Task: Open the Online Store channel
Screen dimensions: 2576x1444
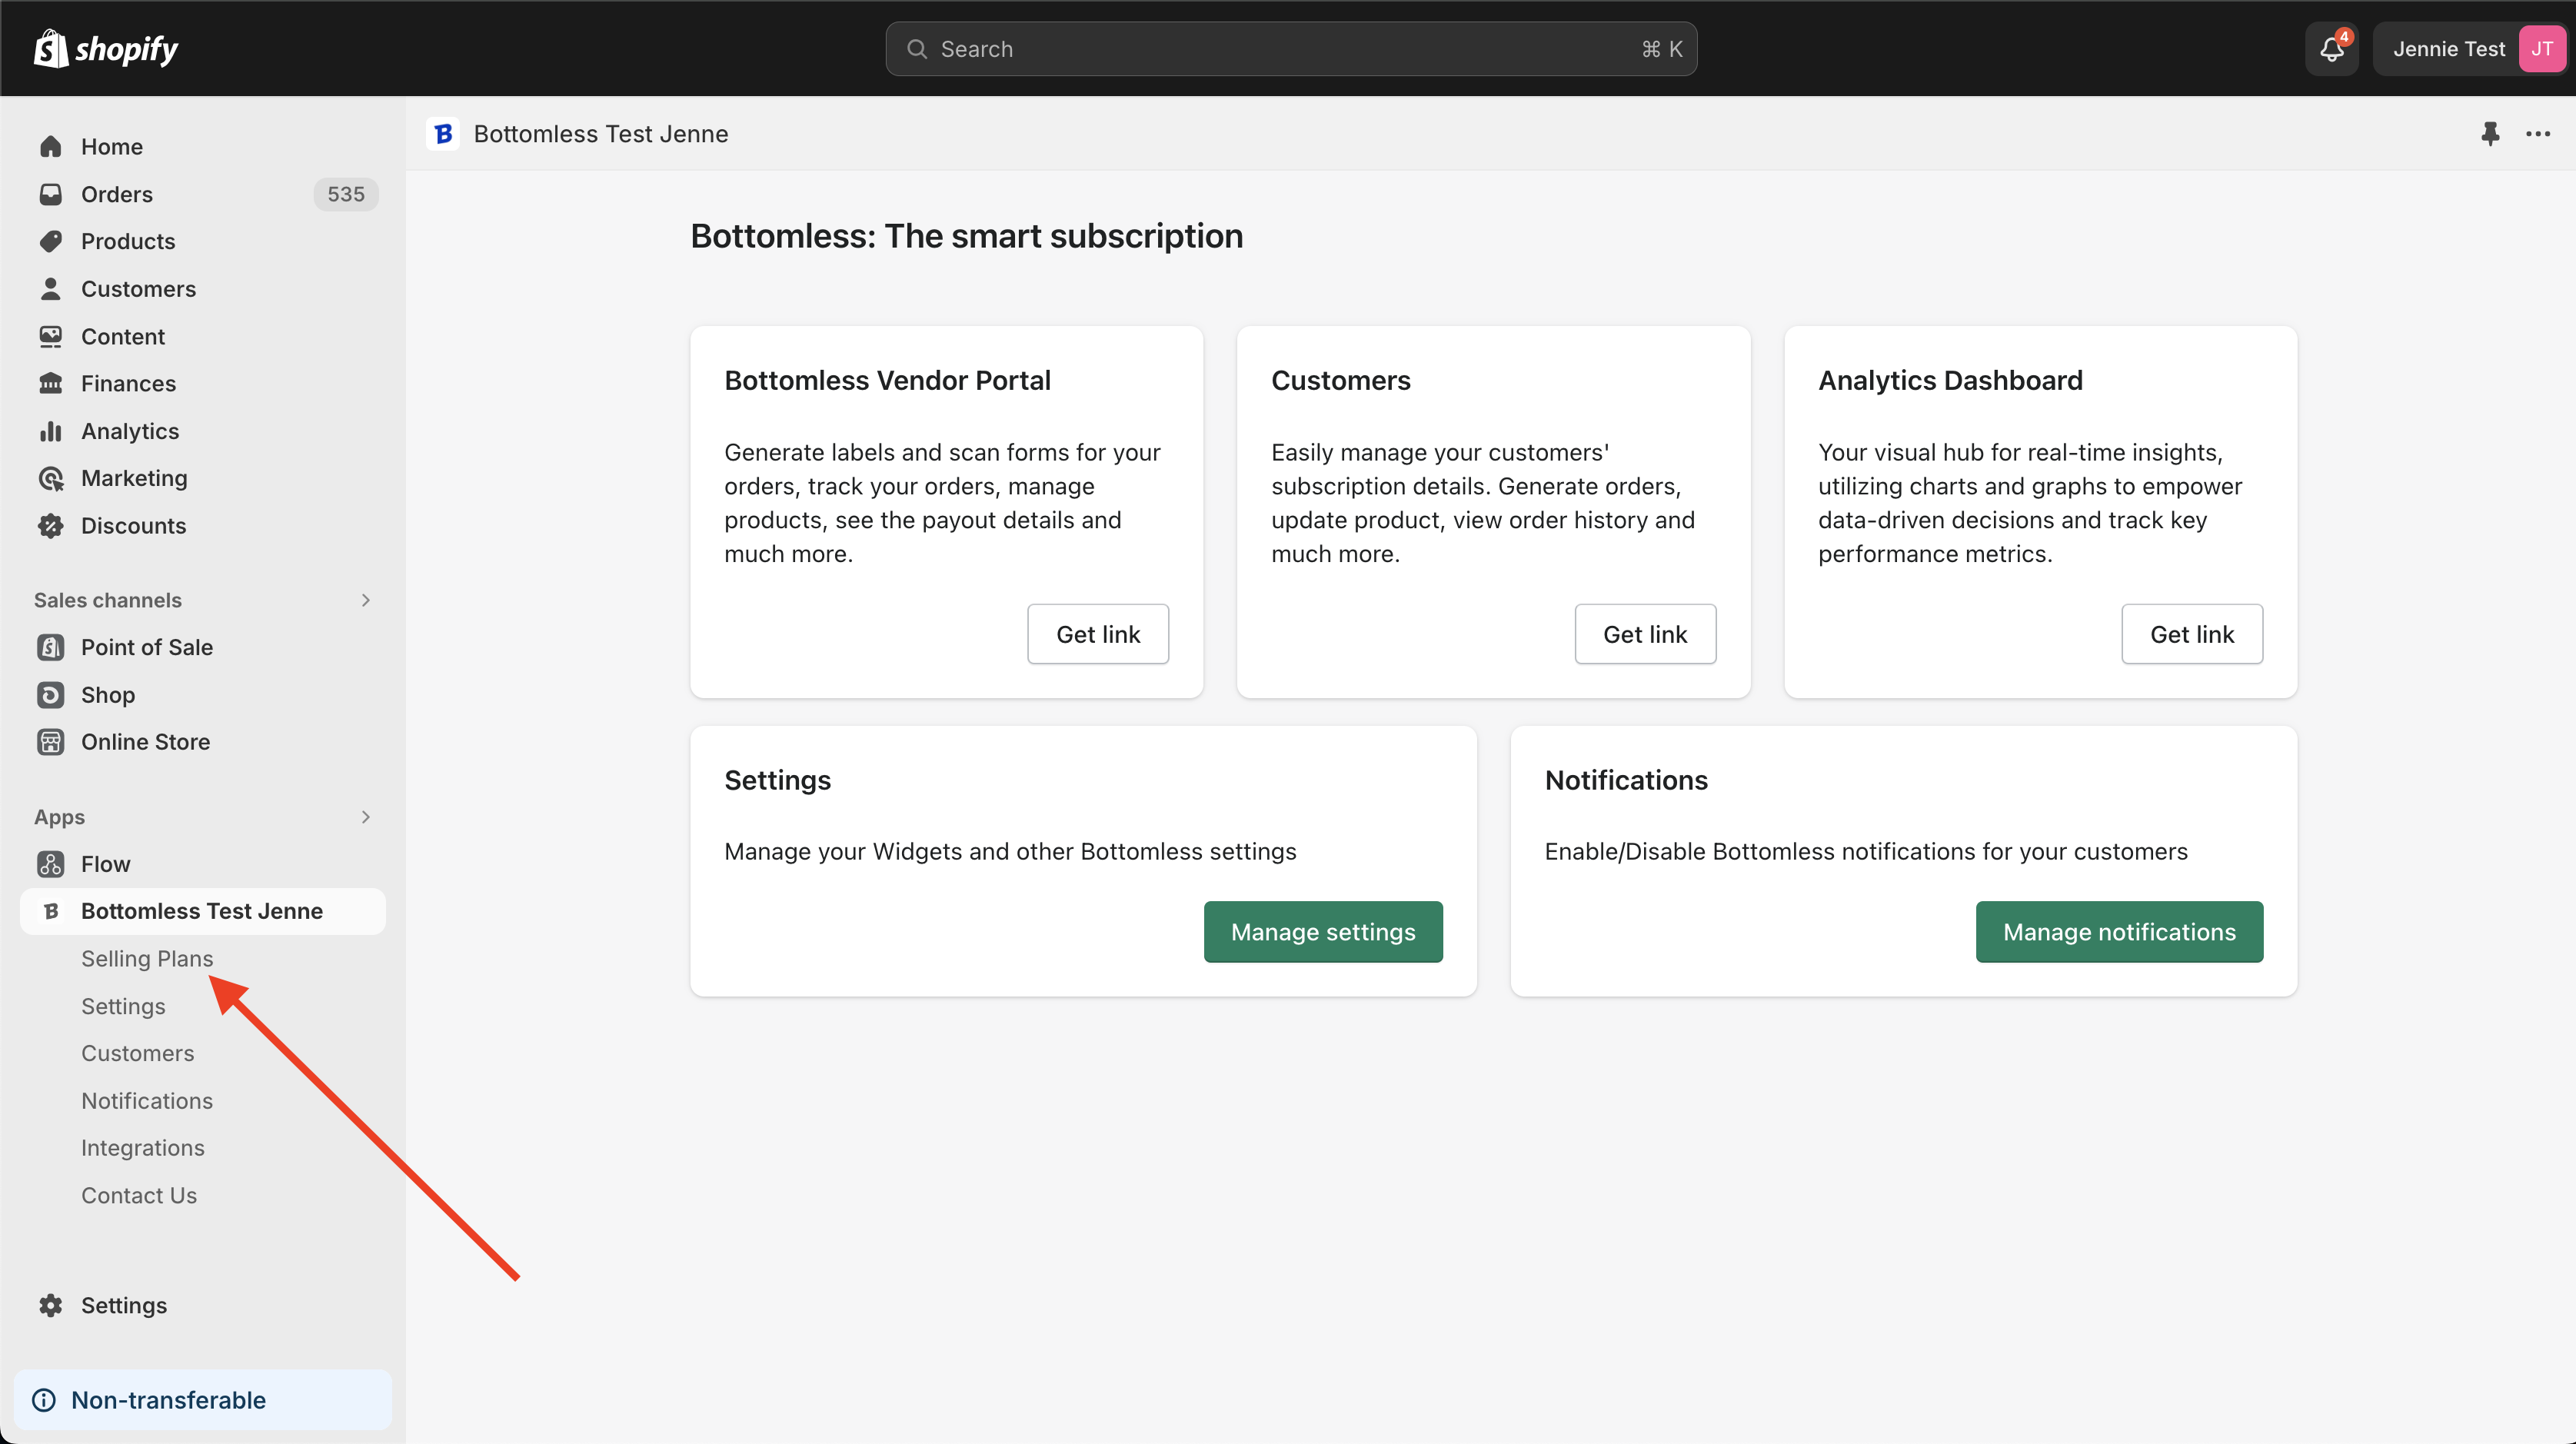Action: point(145,741)
